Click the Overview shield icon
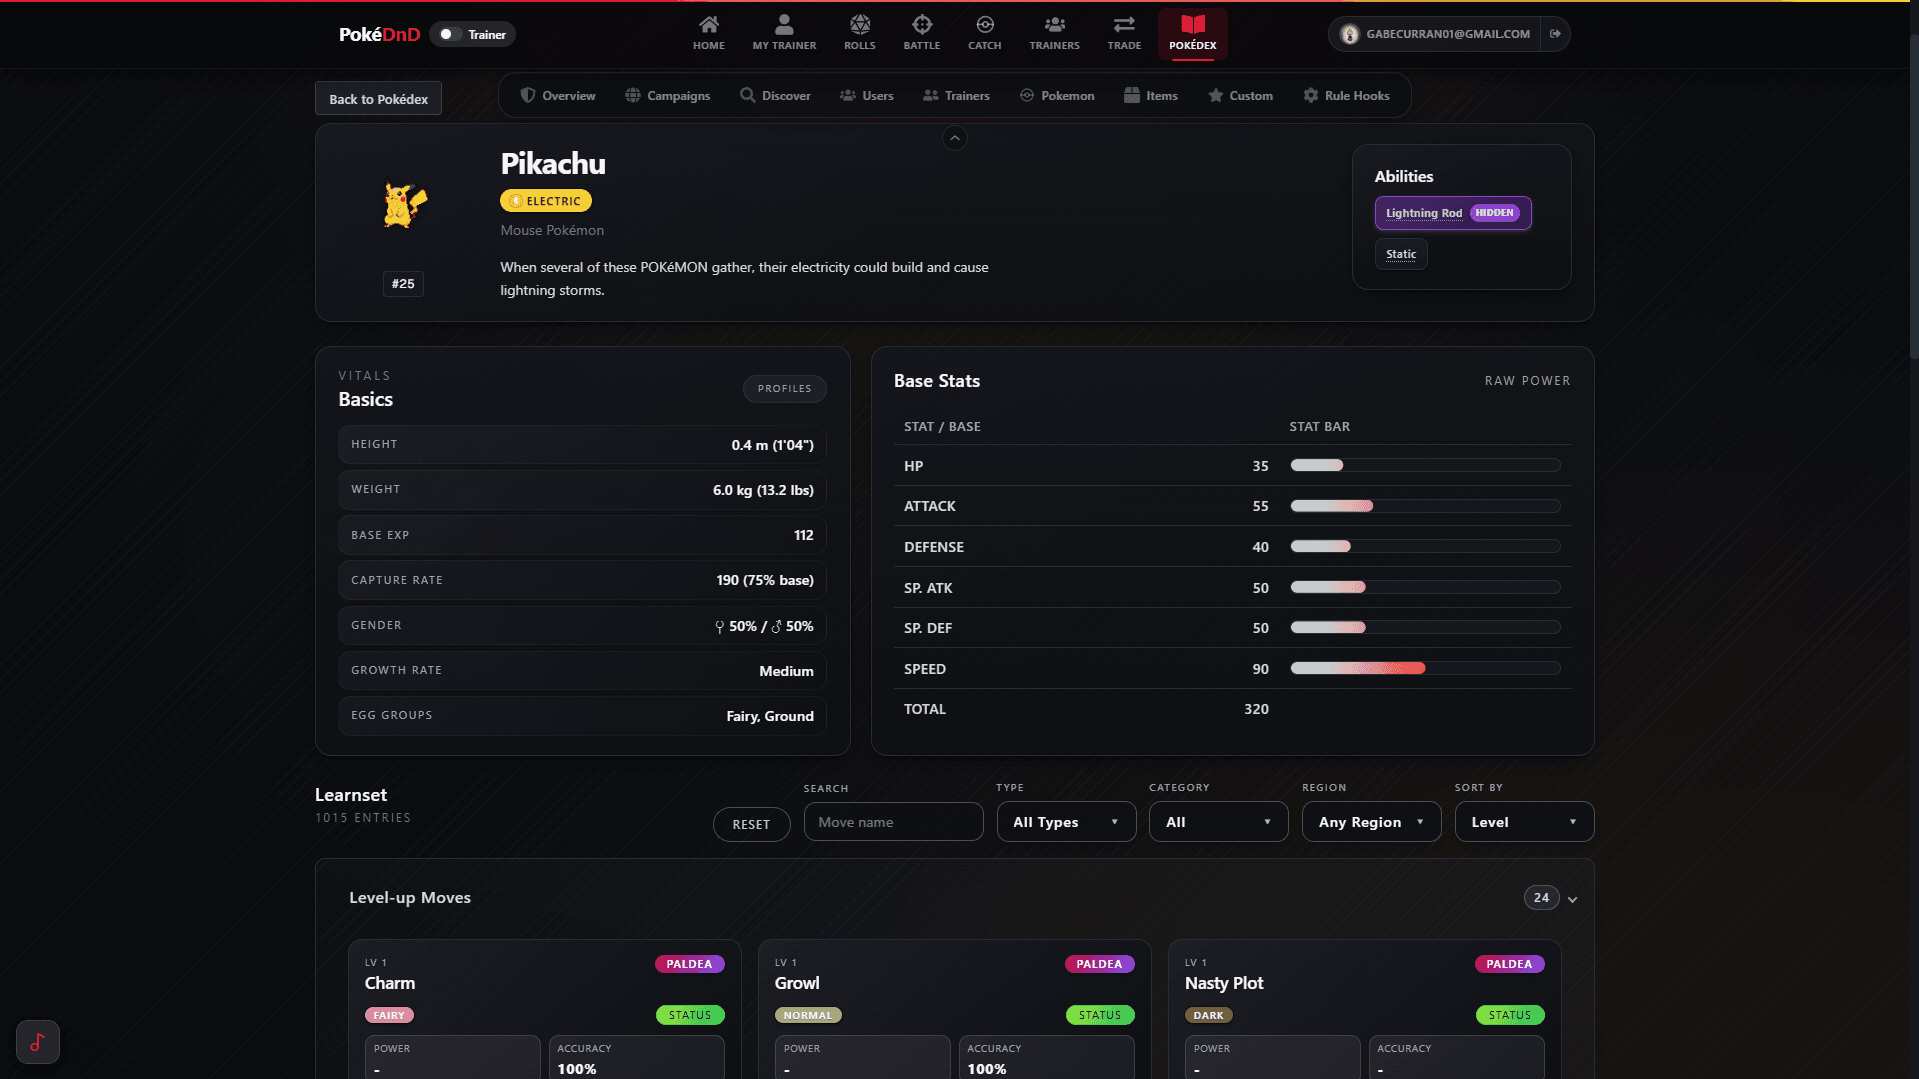The image size is (1919, 1079). (528, 95)
